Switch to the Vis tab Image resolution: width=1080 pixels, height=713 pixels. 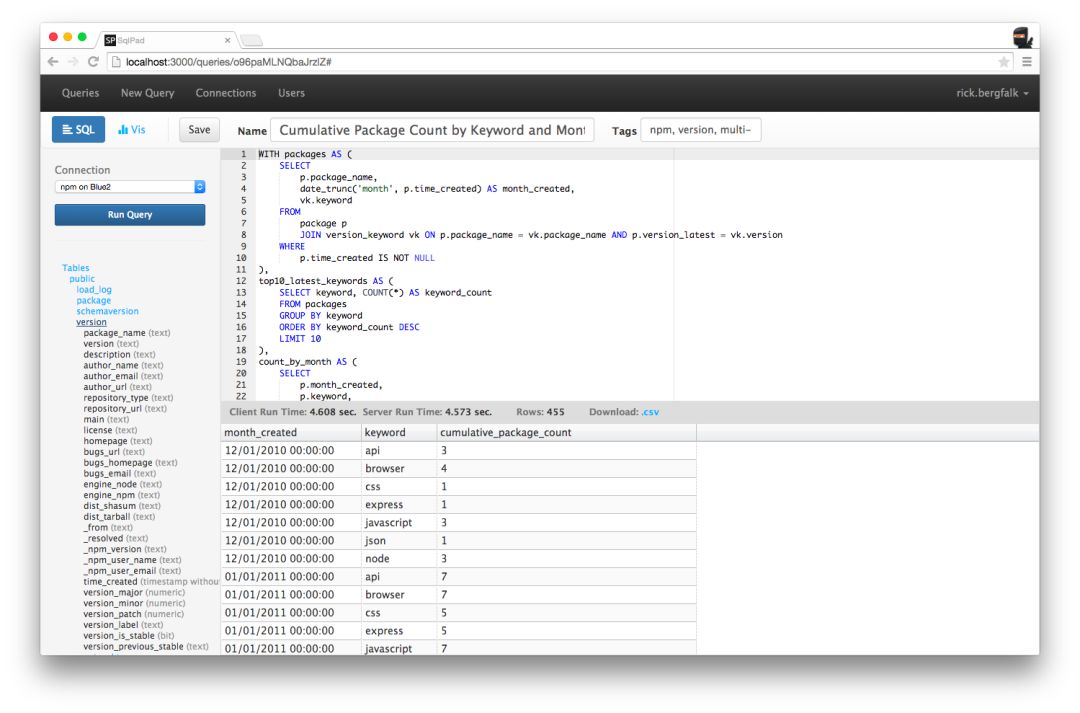coord(132,130)
